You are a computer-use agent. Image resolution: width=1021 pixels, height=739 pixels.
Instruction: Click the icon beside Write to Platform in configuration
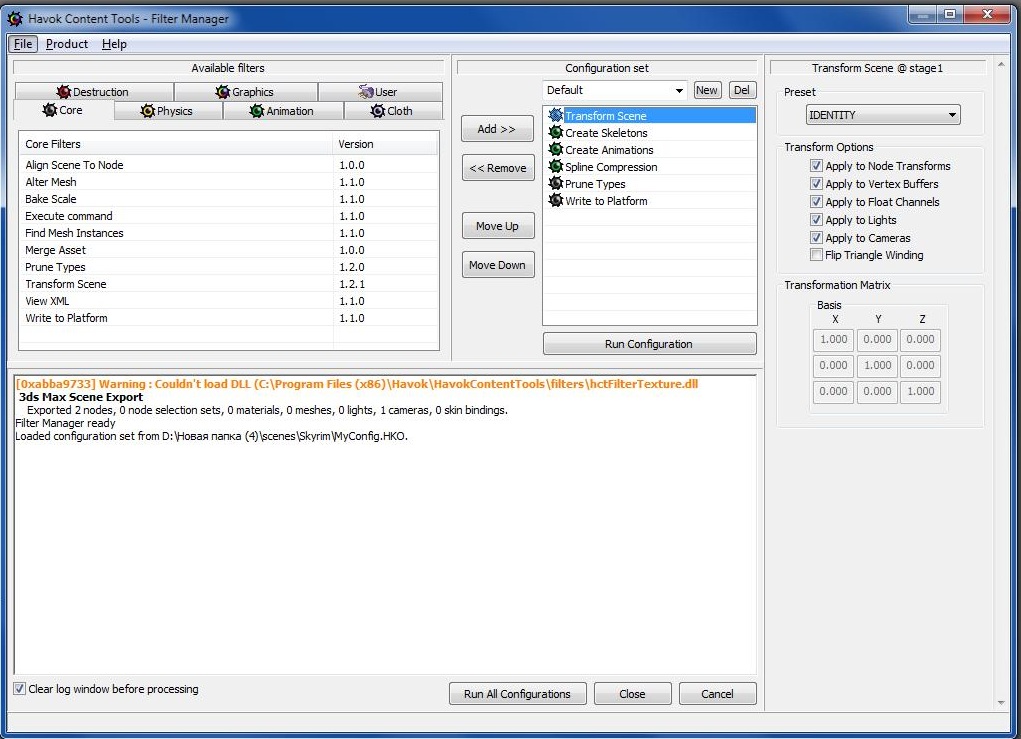555,200
